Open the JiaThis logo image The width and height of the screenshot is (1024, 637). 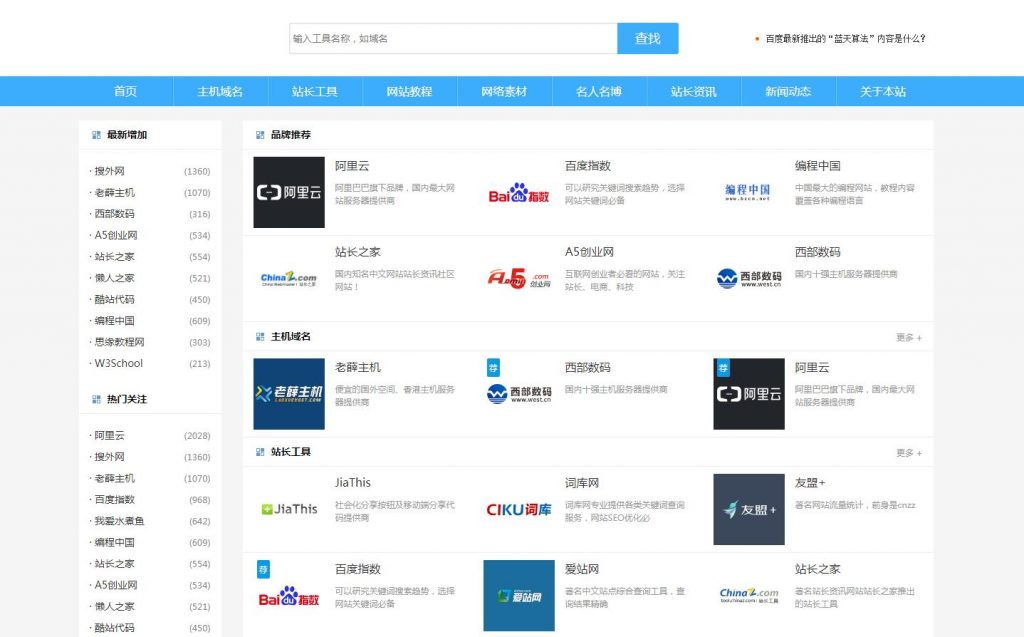pos(289,509)
